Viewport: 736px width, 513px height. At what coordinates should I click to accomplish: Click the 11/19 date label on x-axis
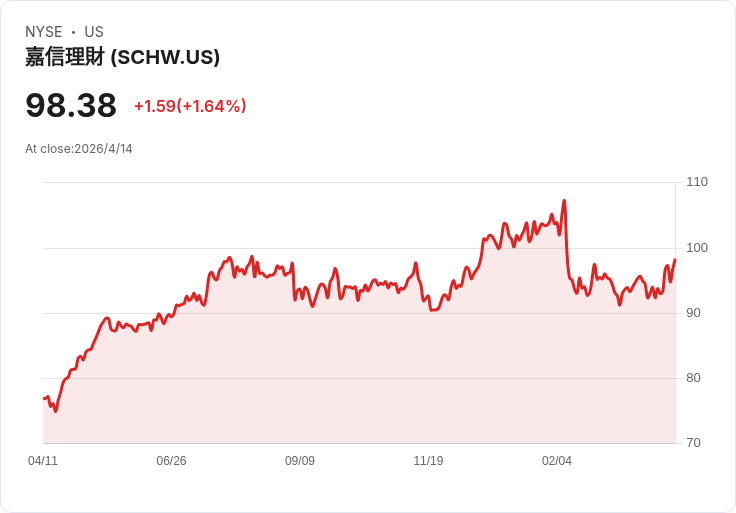click(x=428, y=461)
